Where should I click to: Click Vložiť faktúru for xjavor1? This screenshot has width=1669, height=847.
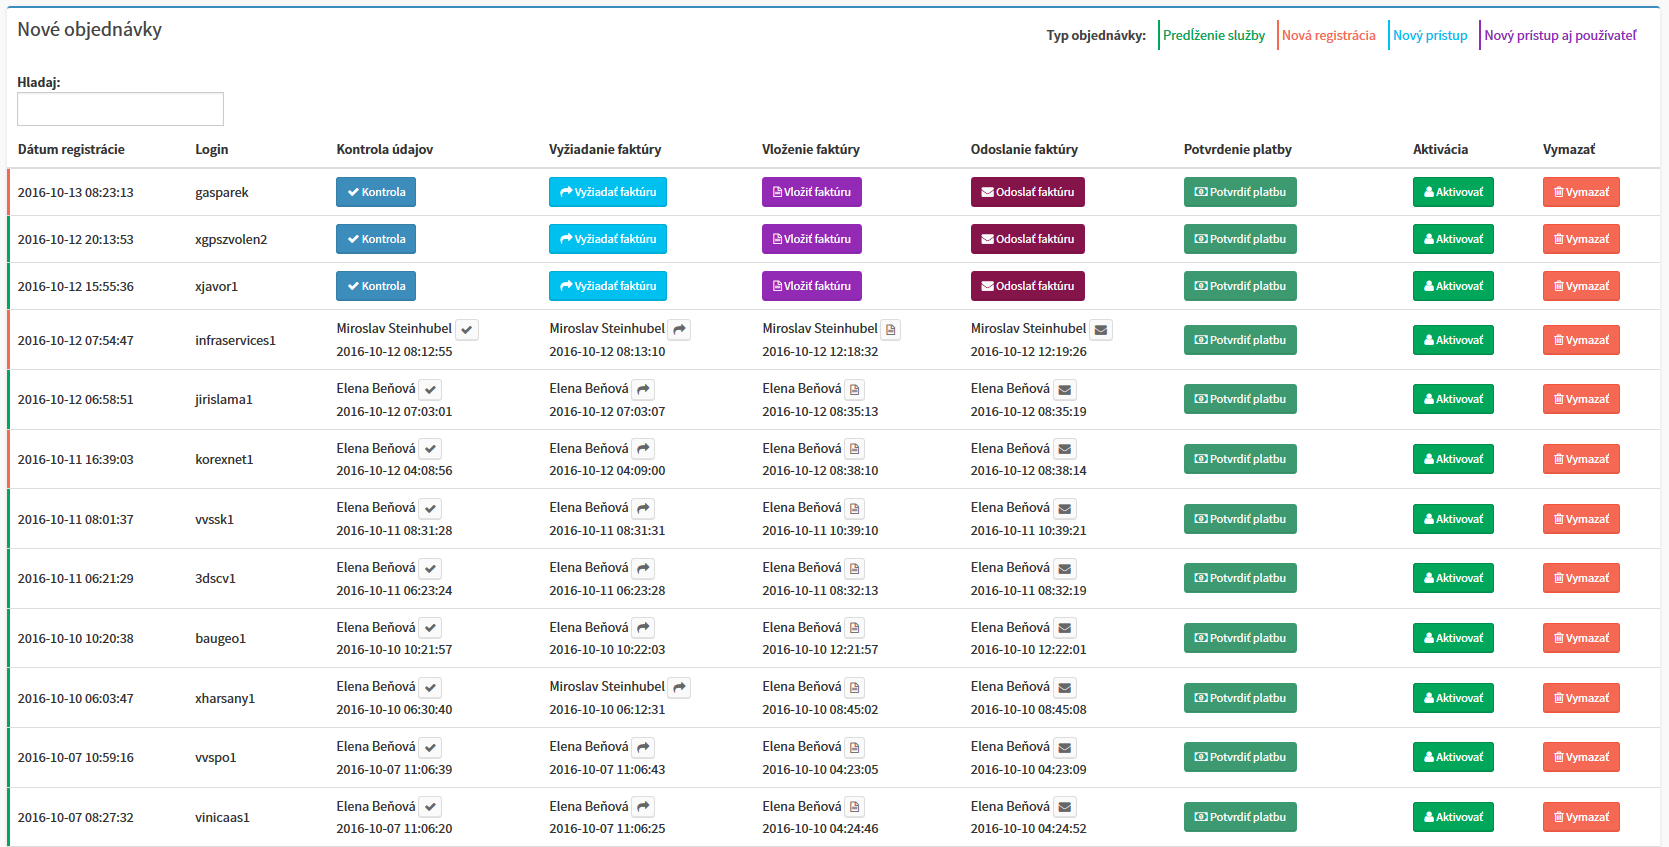(812, 286)
